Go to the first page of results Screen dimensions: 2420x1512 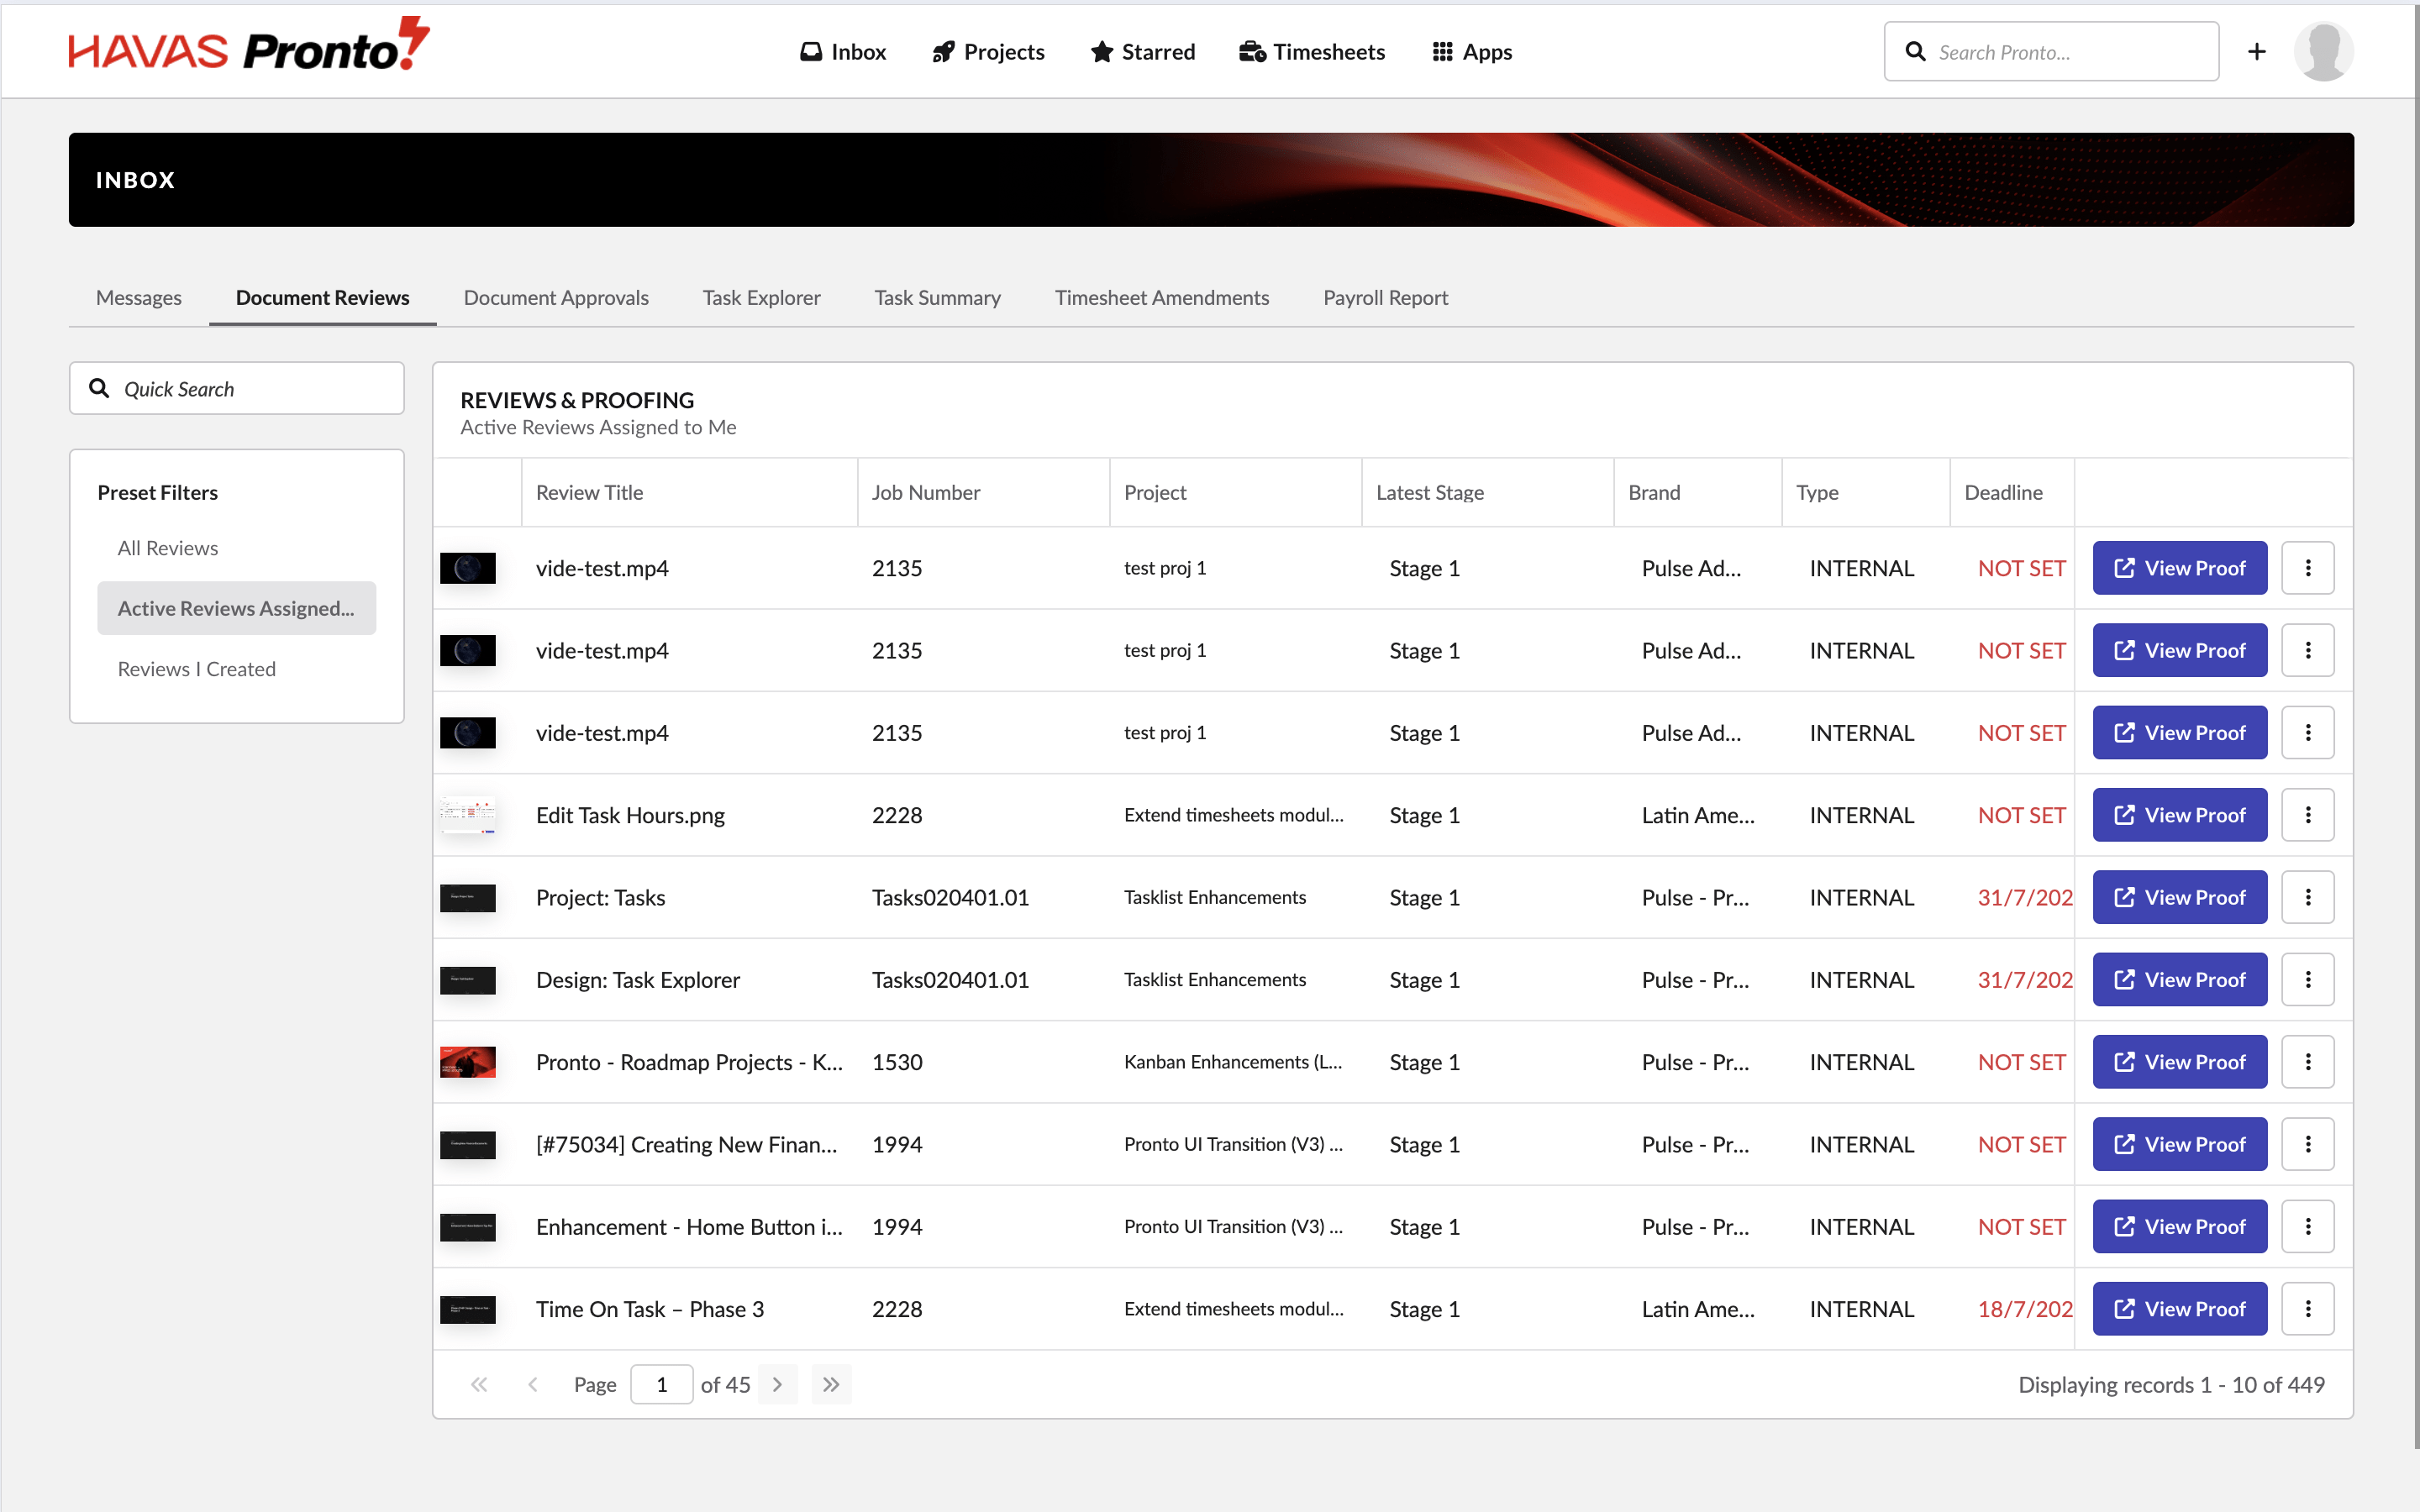pyautogui.click(x=479, y=1384)
